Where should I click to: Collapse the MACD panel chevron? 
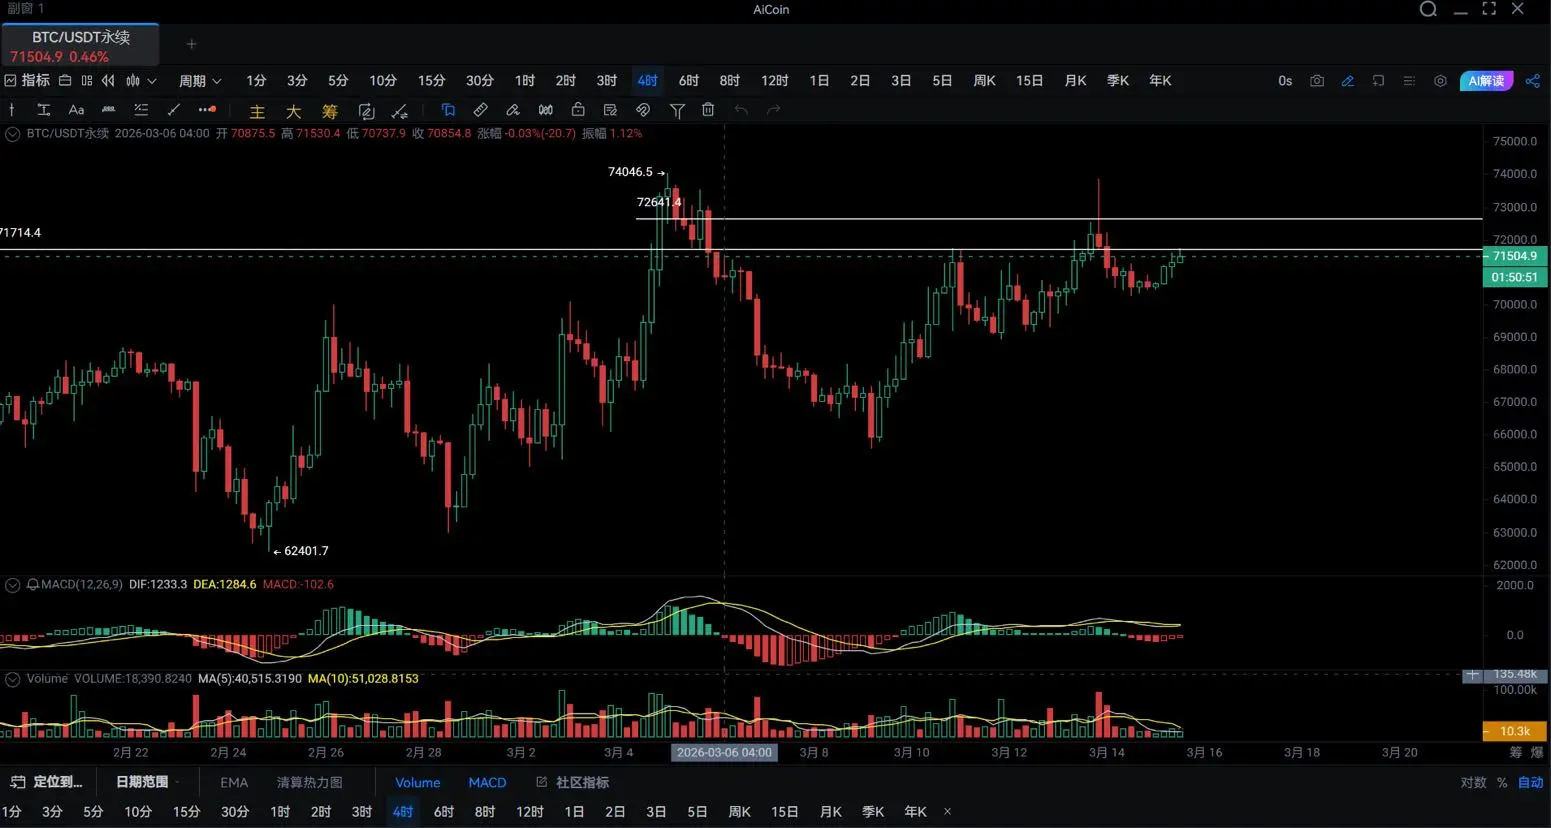[x=13, y=585]
